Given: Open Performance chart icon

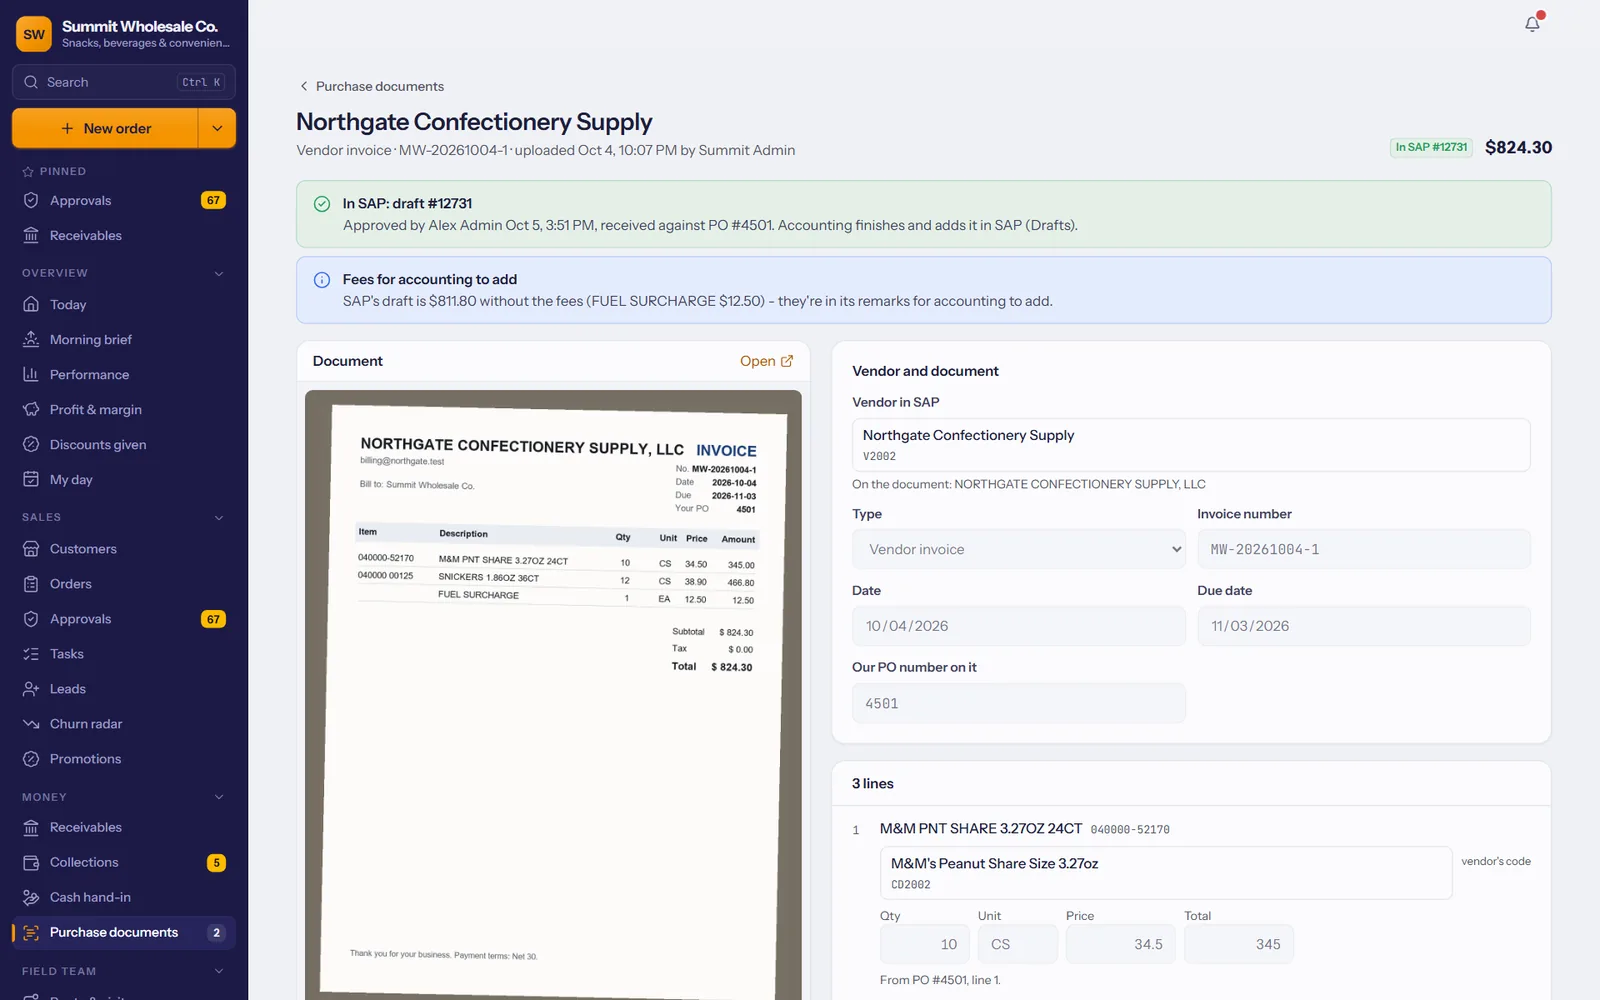Looking at the screenshot, I should [x=124, y=374].
